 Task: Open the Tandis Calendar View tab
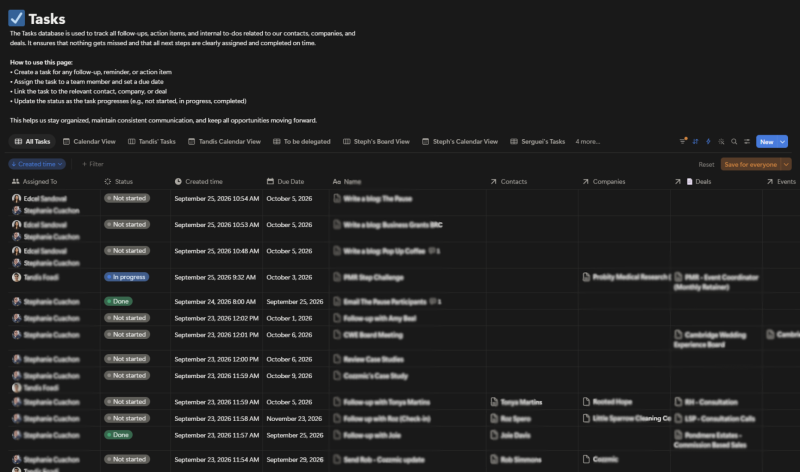pos(224,141)
